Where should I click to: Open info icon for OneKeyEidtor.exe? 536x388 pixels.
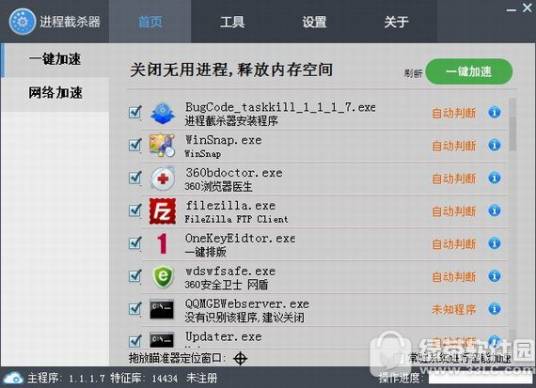coord(494,243)
